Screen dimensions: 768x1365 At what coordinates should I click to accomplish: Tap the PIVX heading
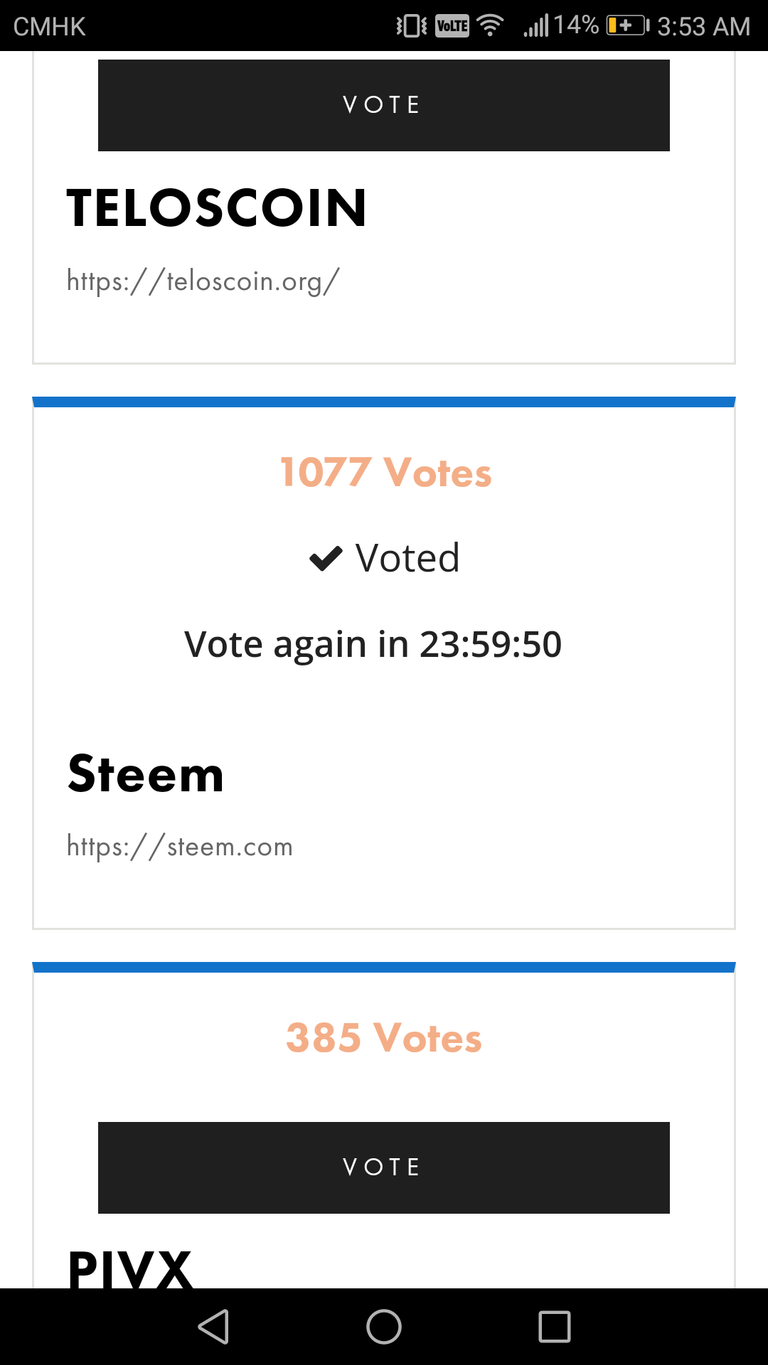tap(130, 1267)
